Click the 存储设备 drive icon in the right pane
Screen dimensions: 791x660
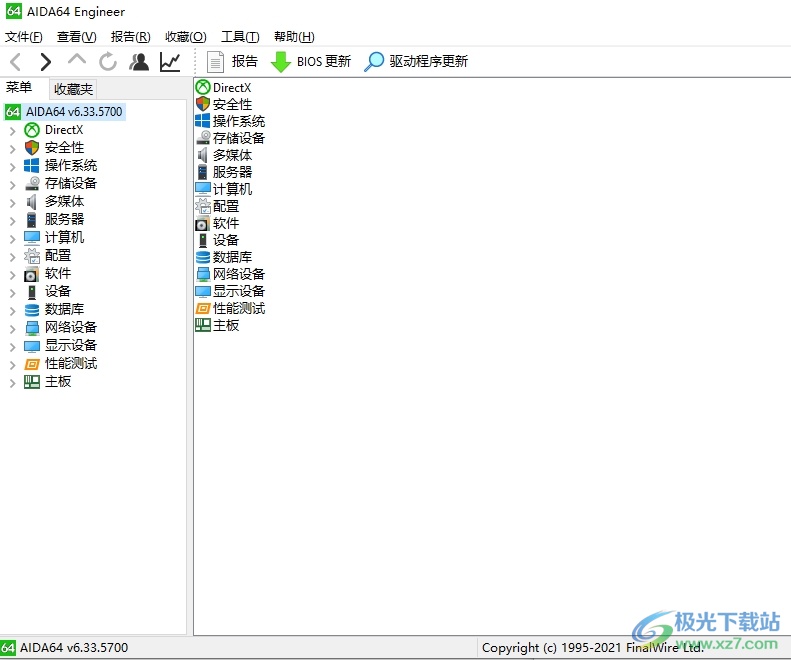[203, 137]
